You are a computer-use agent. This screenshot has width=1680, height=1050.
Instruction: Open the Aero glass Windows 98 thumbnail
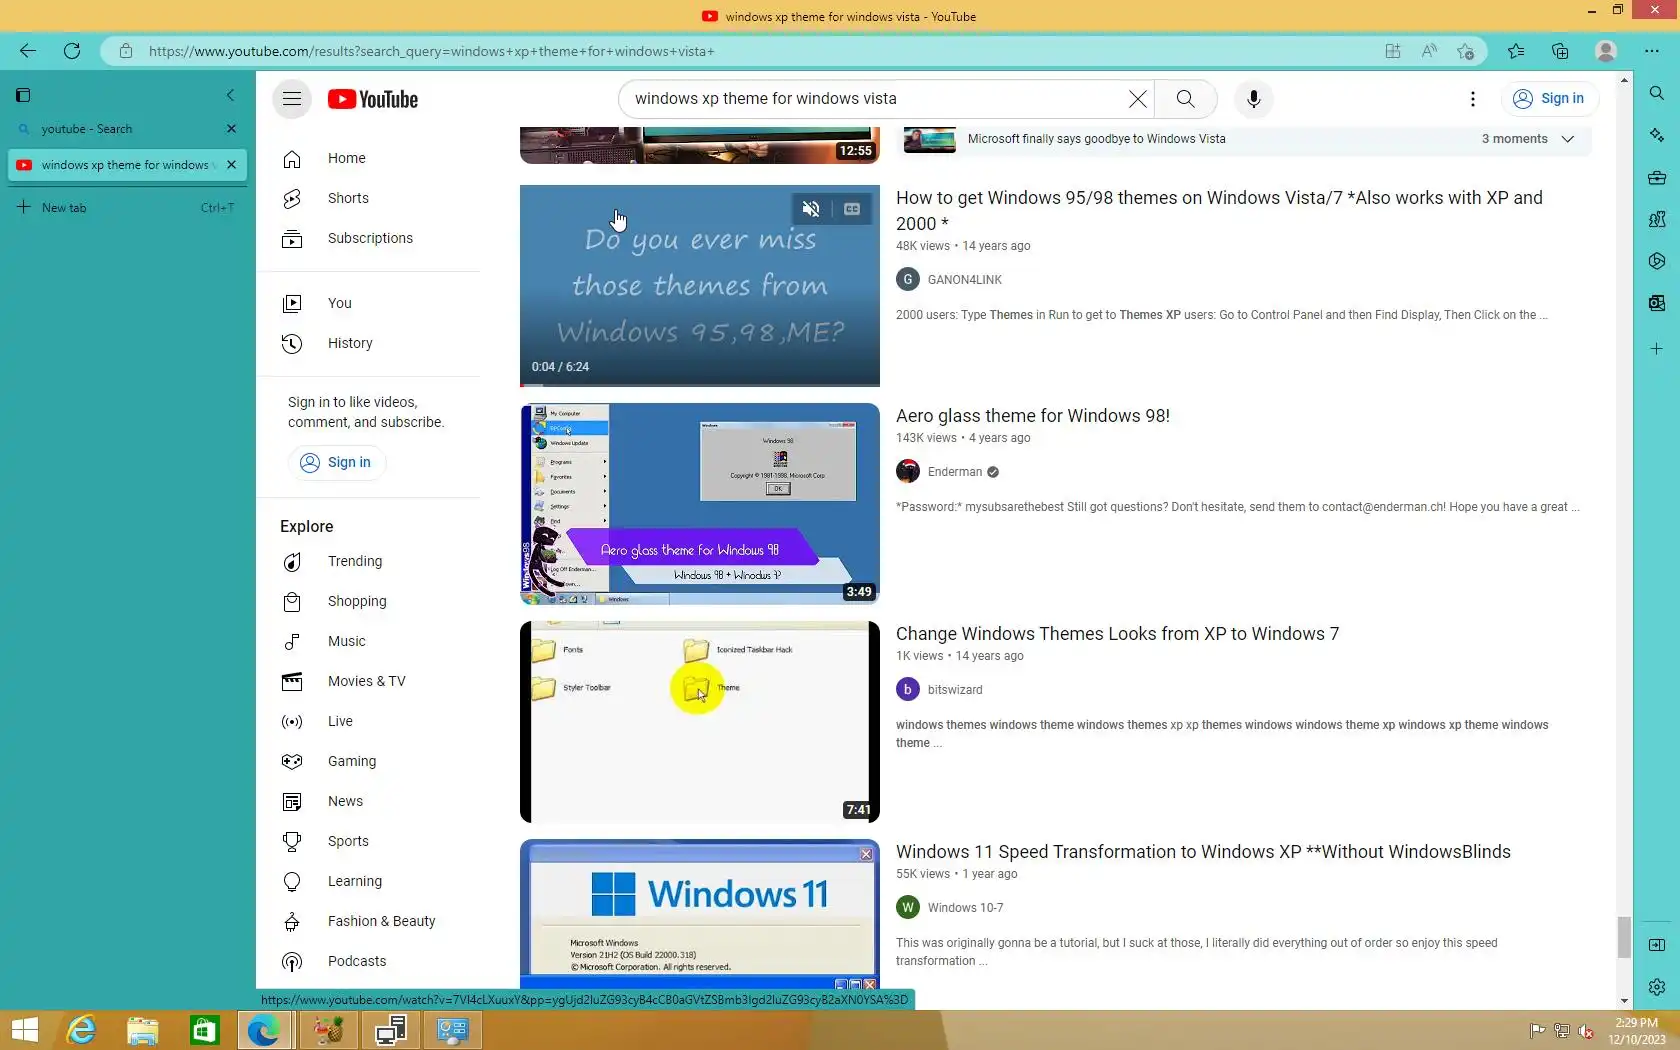(700, 504)
